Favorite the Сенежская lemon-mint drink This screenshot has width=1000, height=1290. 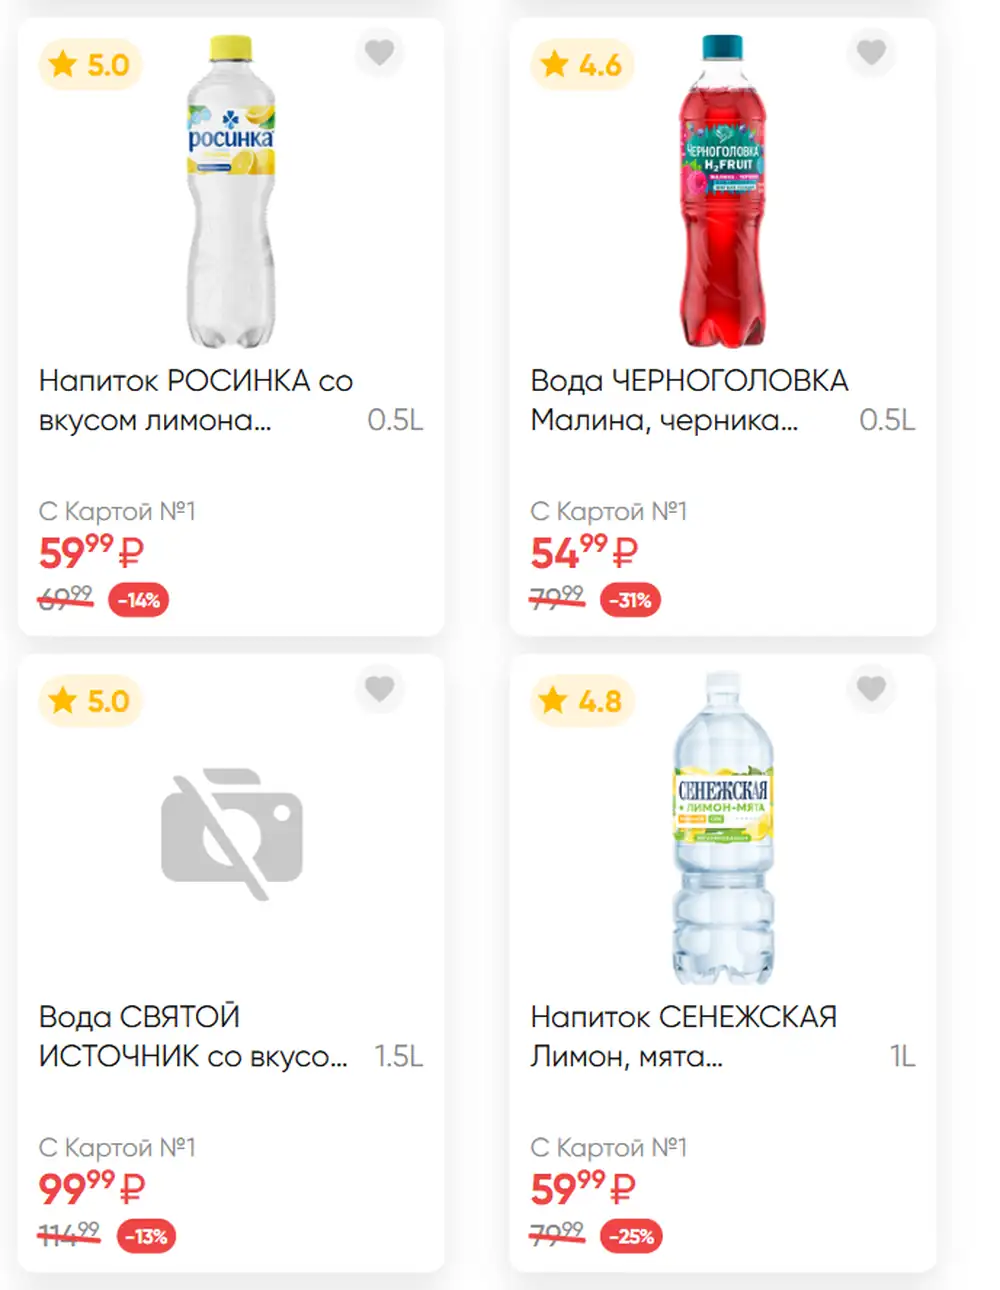[x=871, y=688]
